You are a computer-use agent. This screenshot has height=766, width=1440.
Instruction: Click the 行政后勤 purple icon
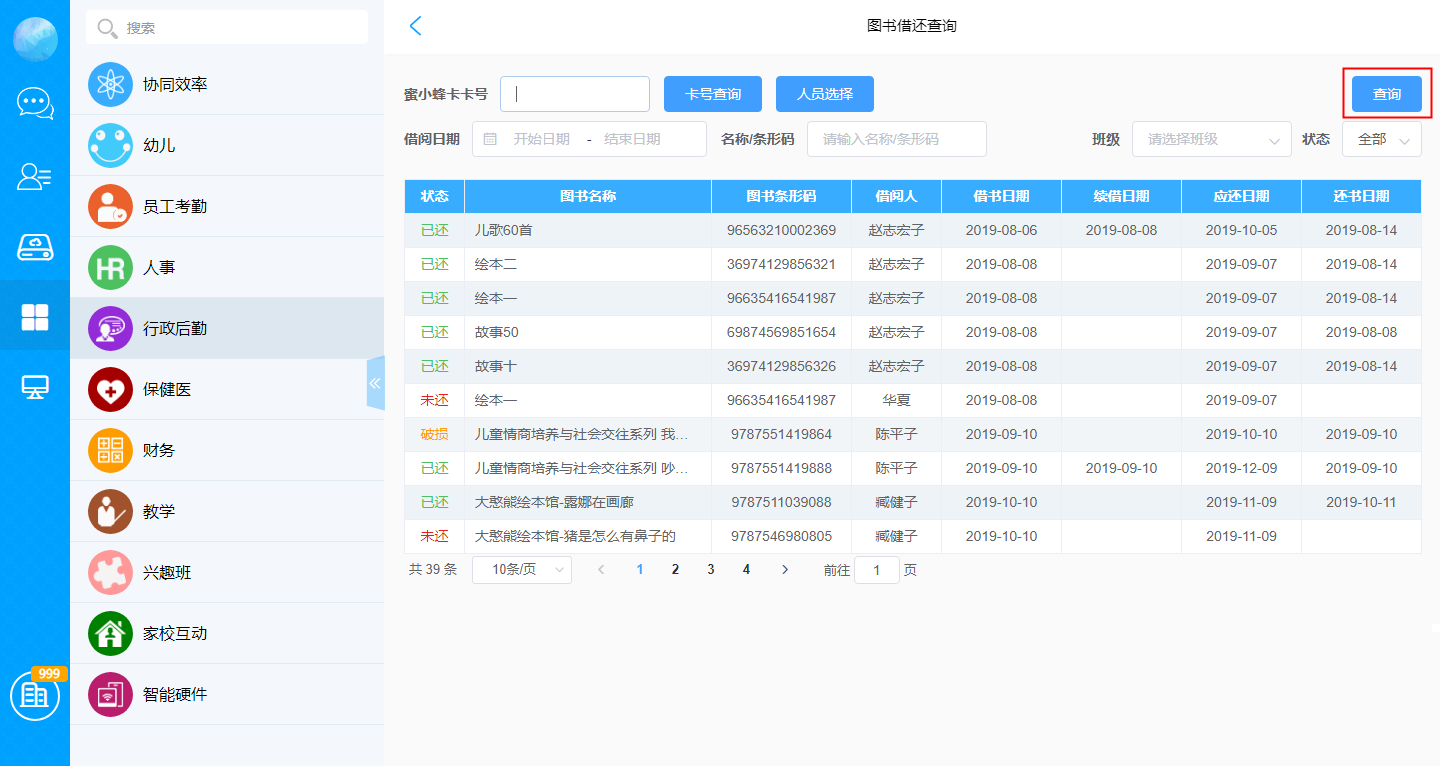pos(110,329)
